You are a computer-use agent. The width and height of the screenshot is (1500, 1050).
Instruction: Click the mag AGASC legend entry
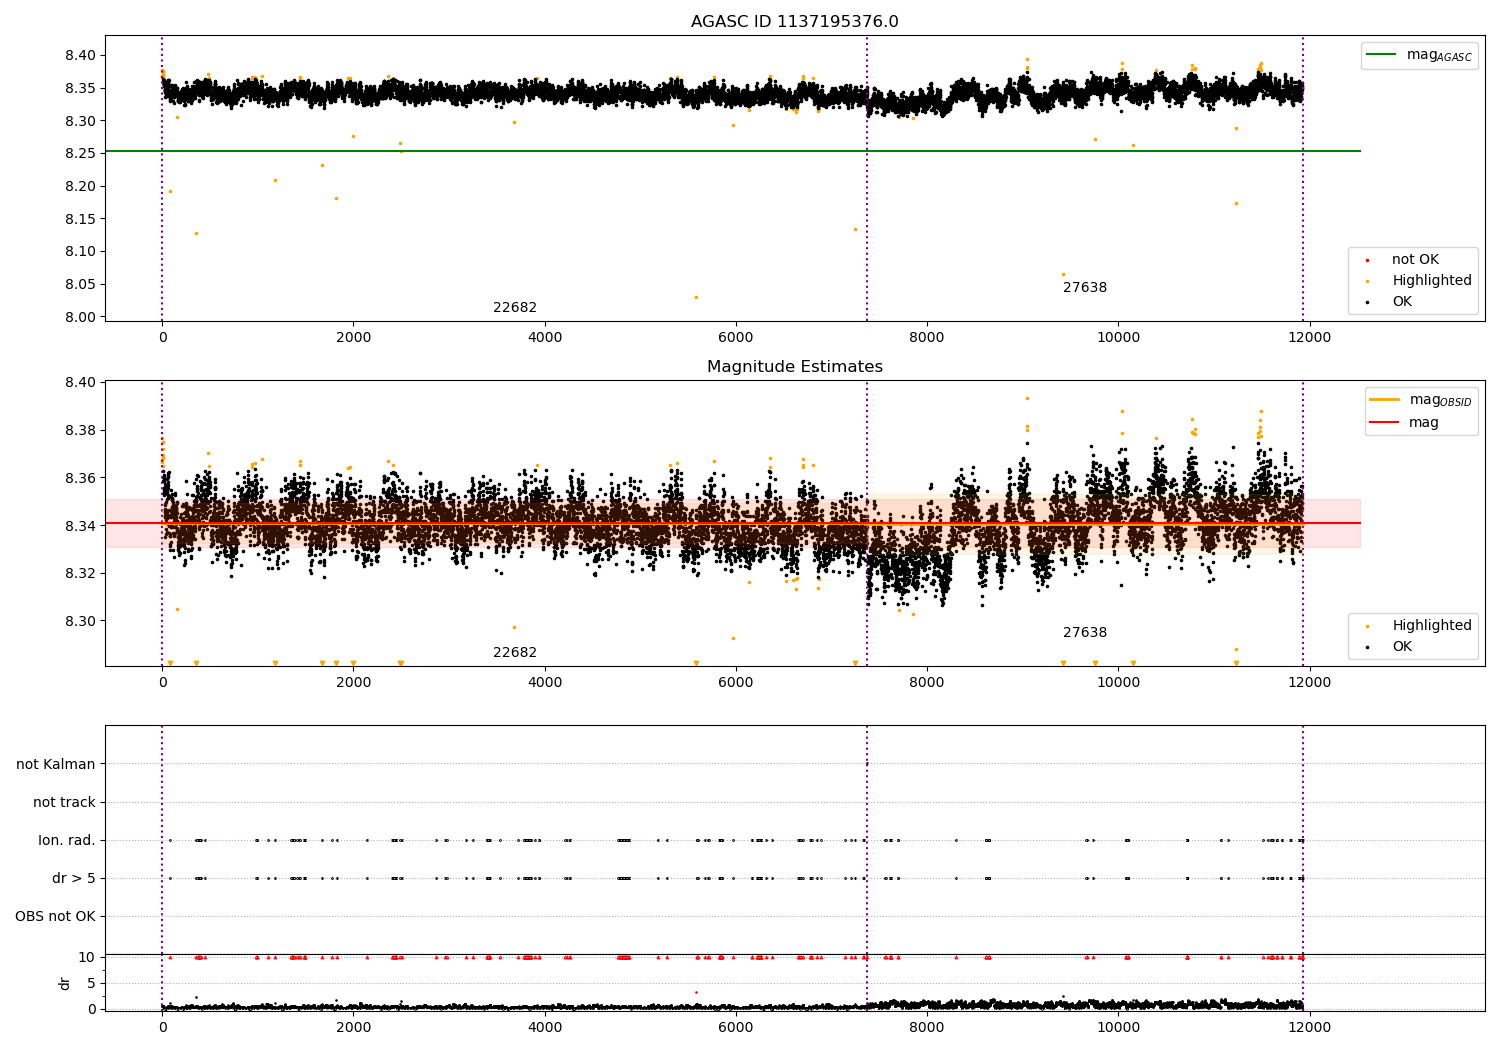tap(1419, 55)
